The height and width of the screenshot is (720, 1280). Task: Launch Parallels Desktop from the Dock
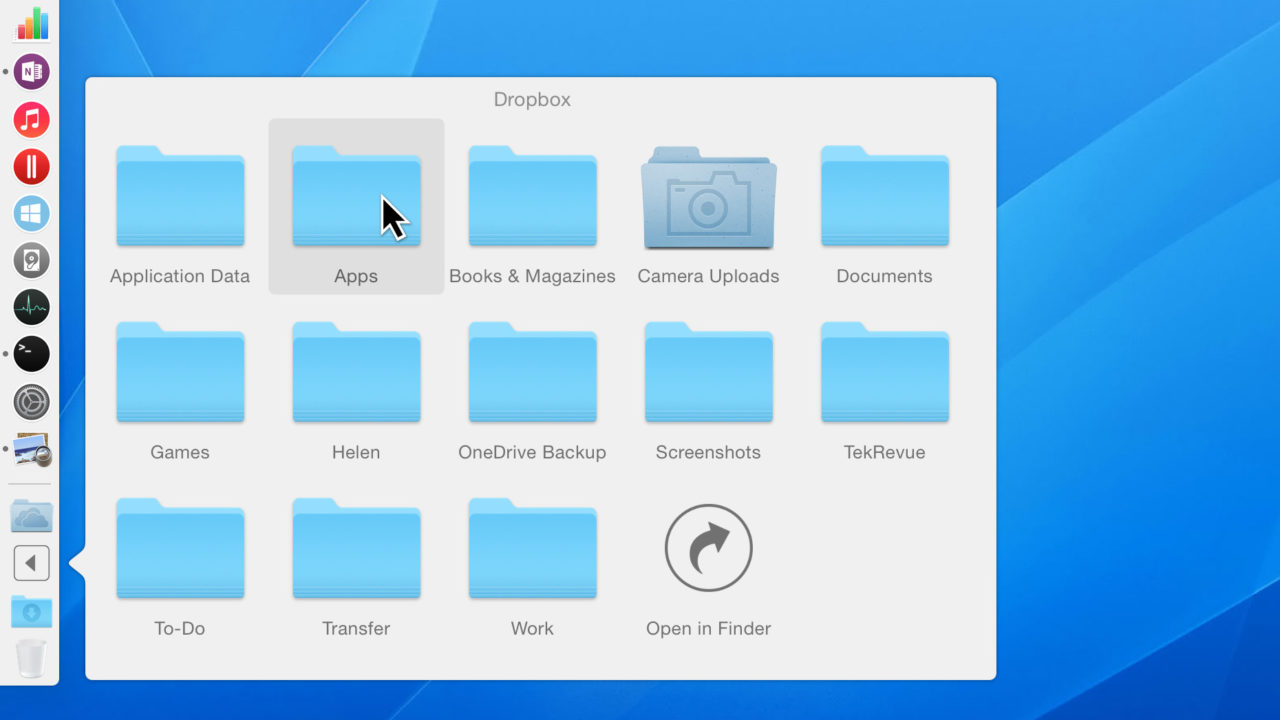tap(32, 166)
